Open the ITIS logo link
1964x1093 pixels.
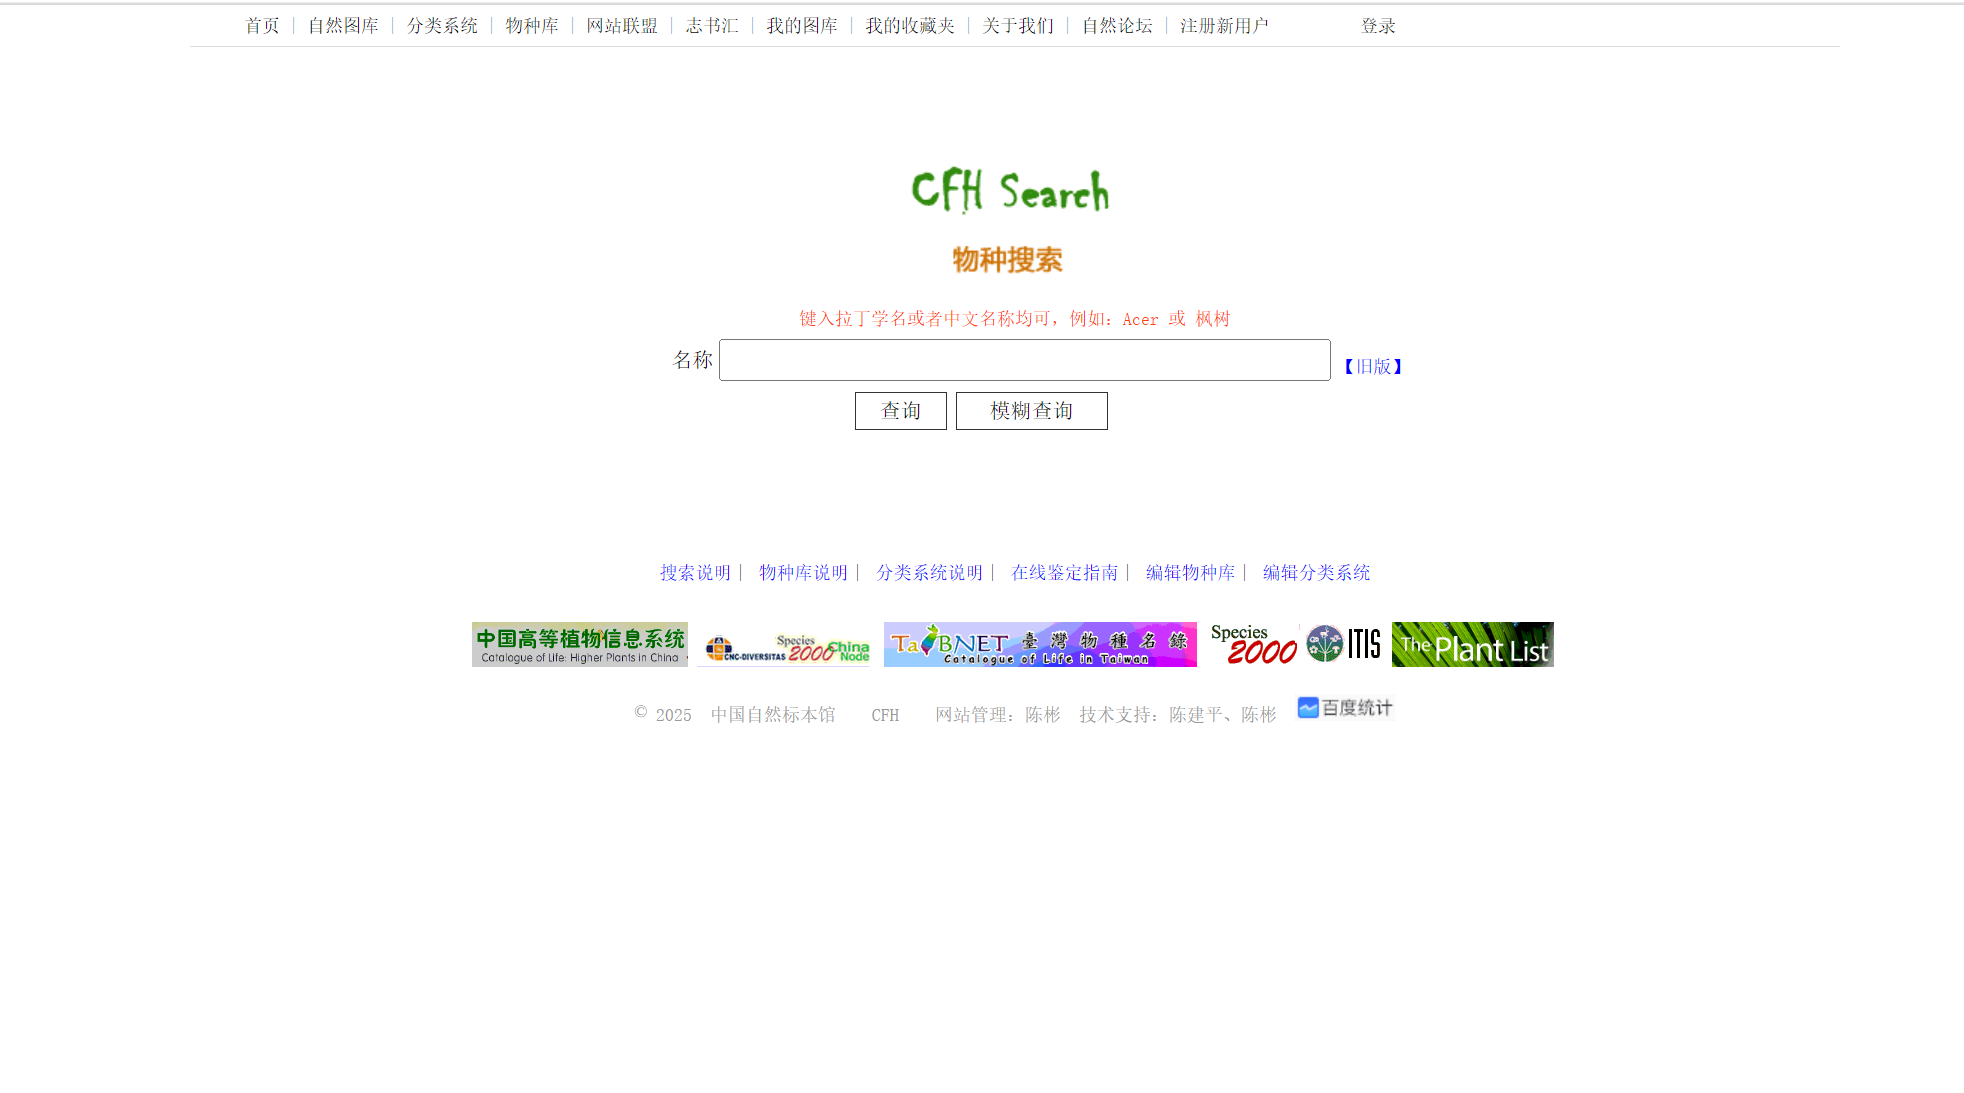click(x=1343, y=644)
